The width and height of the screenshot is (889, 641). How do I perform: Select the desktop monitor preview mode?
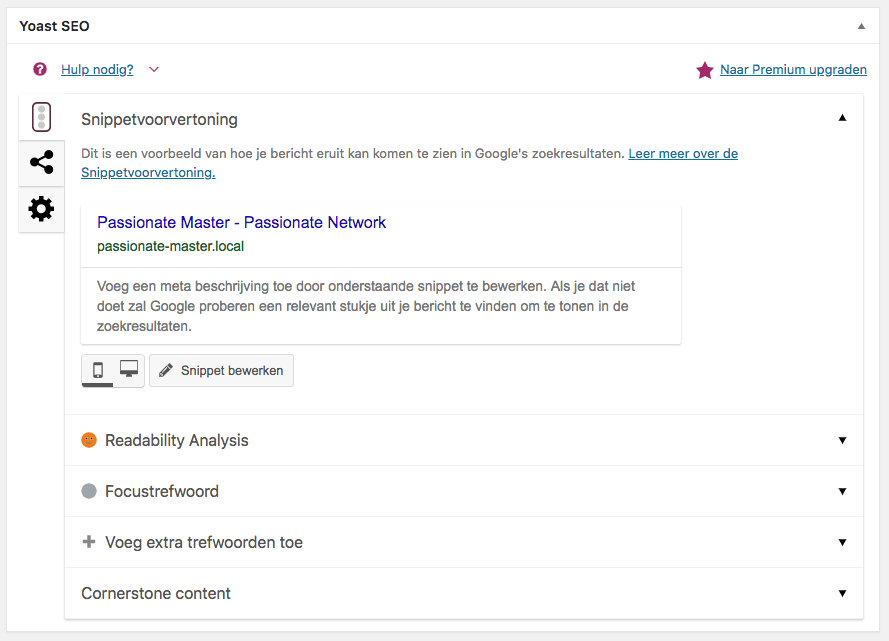click(x=129, y=370)
